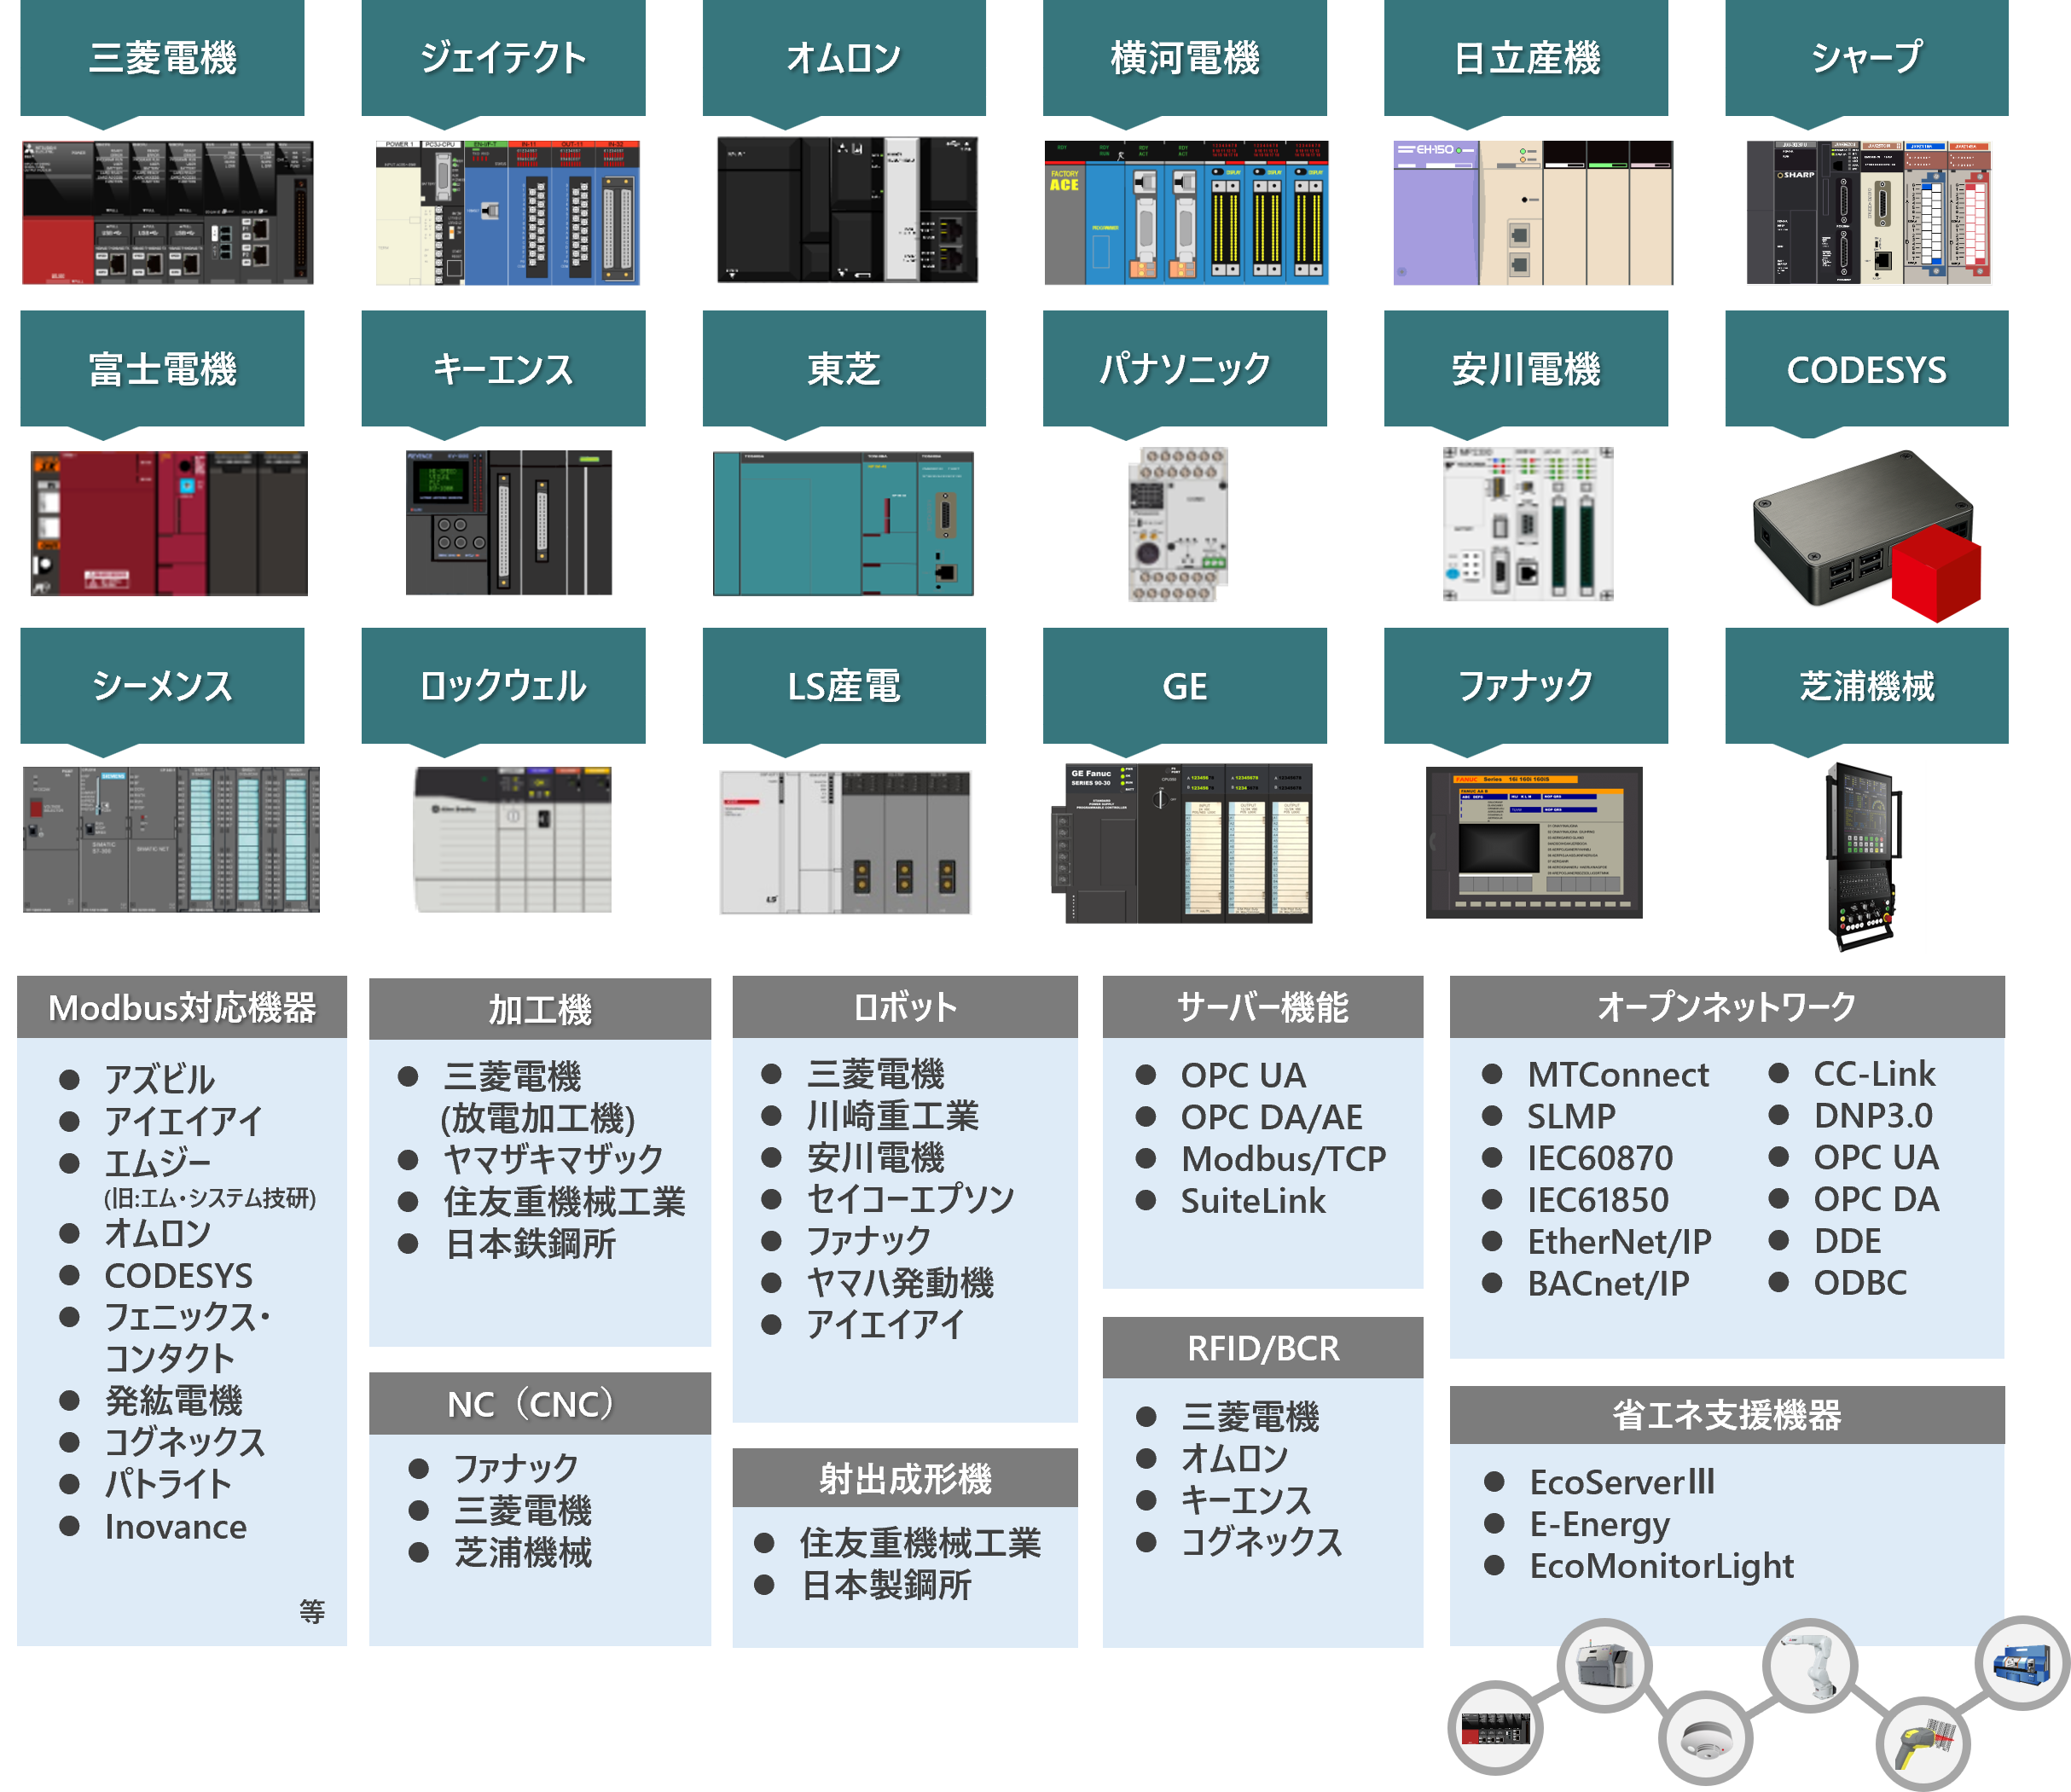This screenshot has width=2071, height=1792.
Task: Select the オムロン header tab
Action: click(844, 57)
